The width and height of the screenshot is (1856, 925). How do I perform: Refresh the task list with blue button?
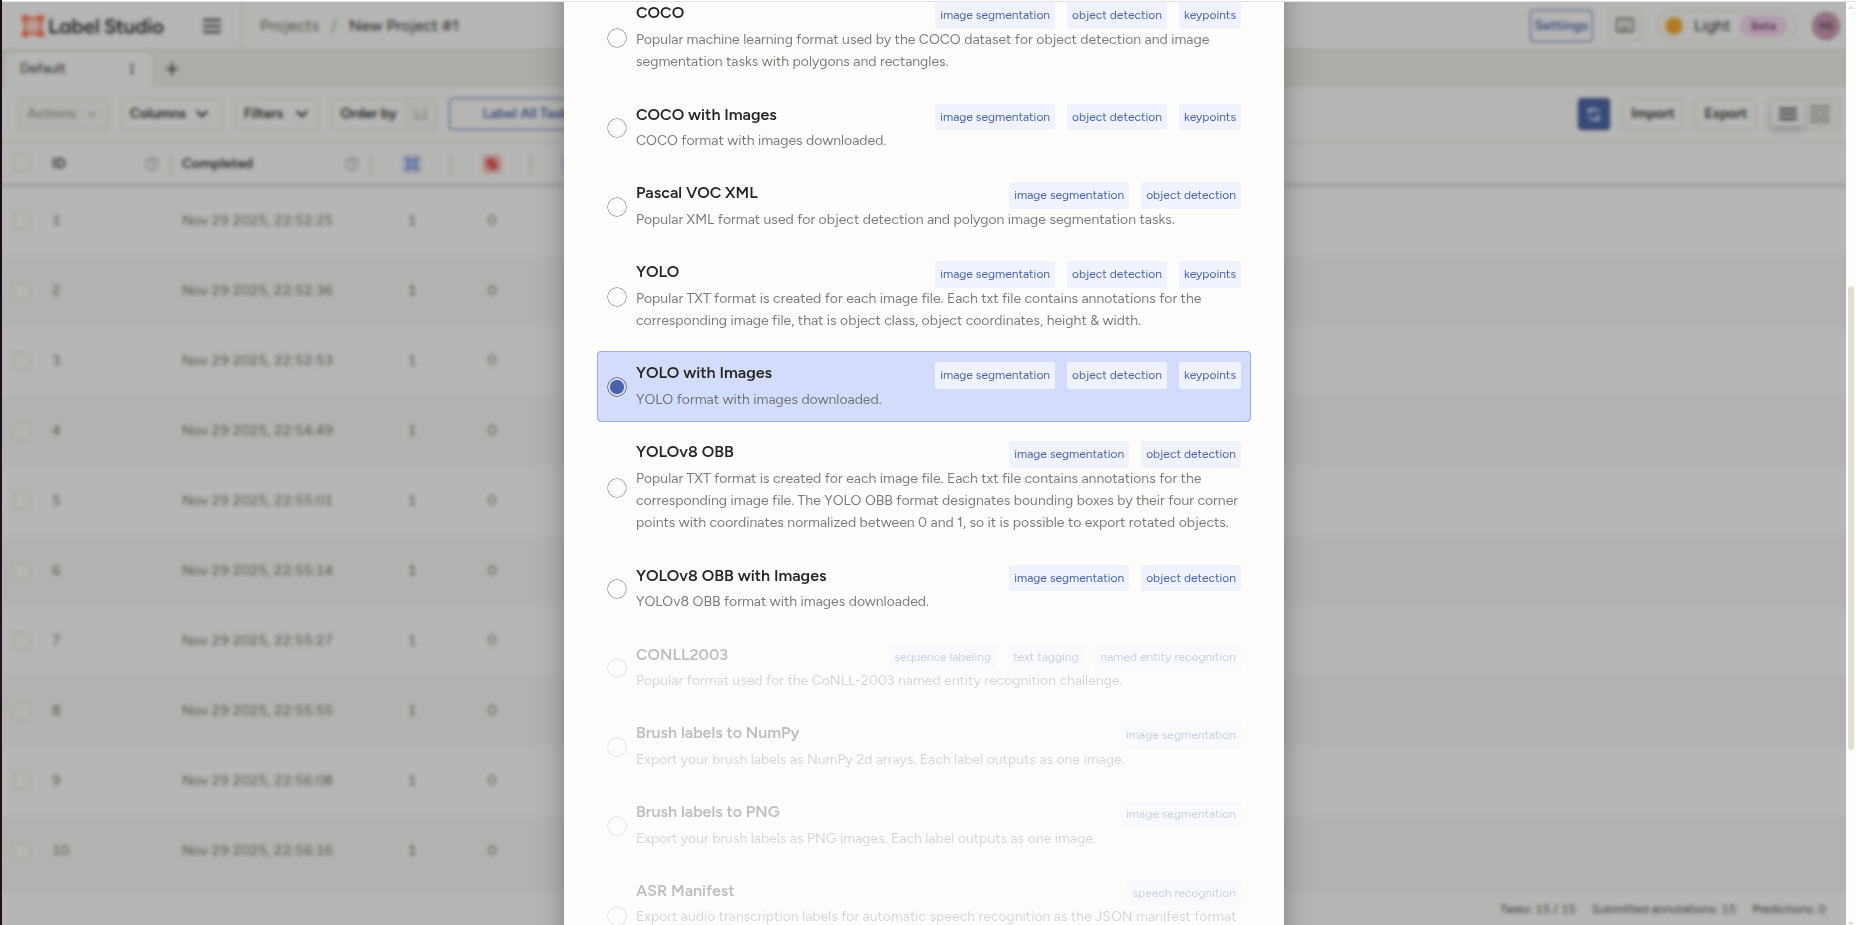(x=1594, y=114)
